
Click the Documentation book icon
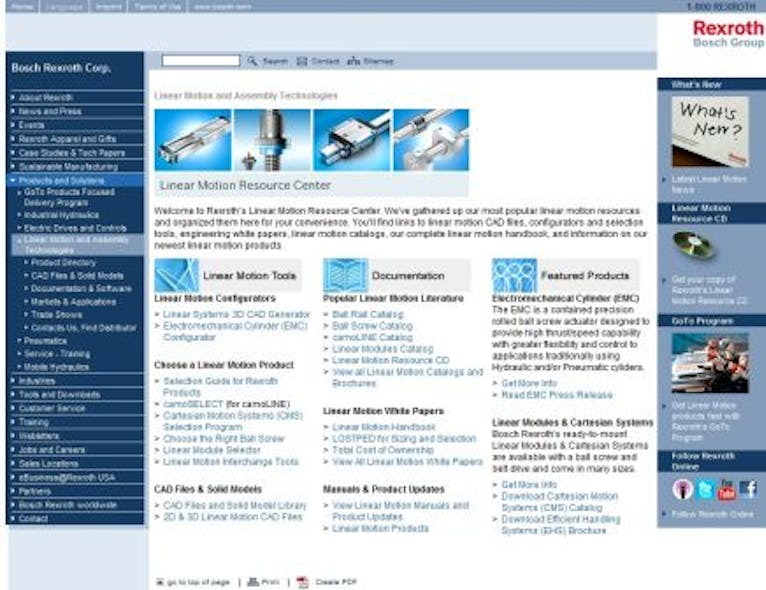coord(345,275)
